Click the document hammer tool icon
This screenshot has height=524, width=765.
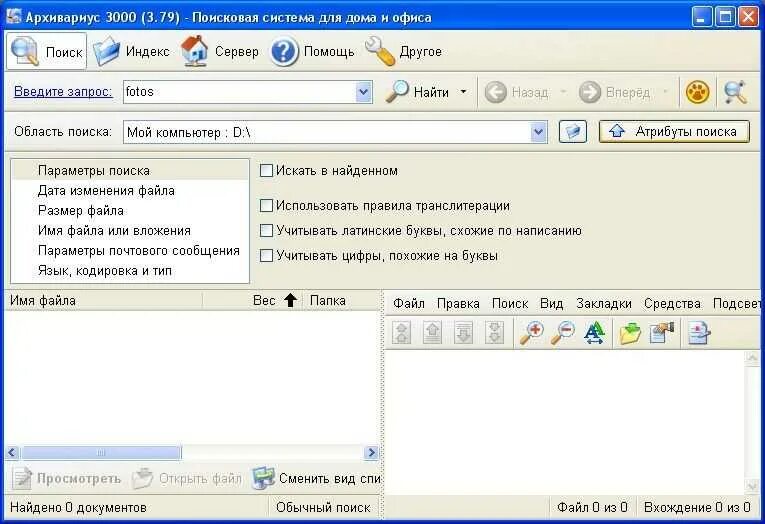[x=662, y=333]
